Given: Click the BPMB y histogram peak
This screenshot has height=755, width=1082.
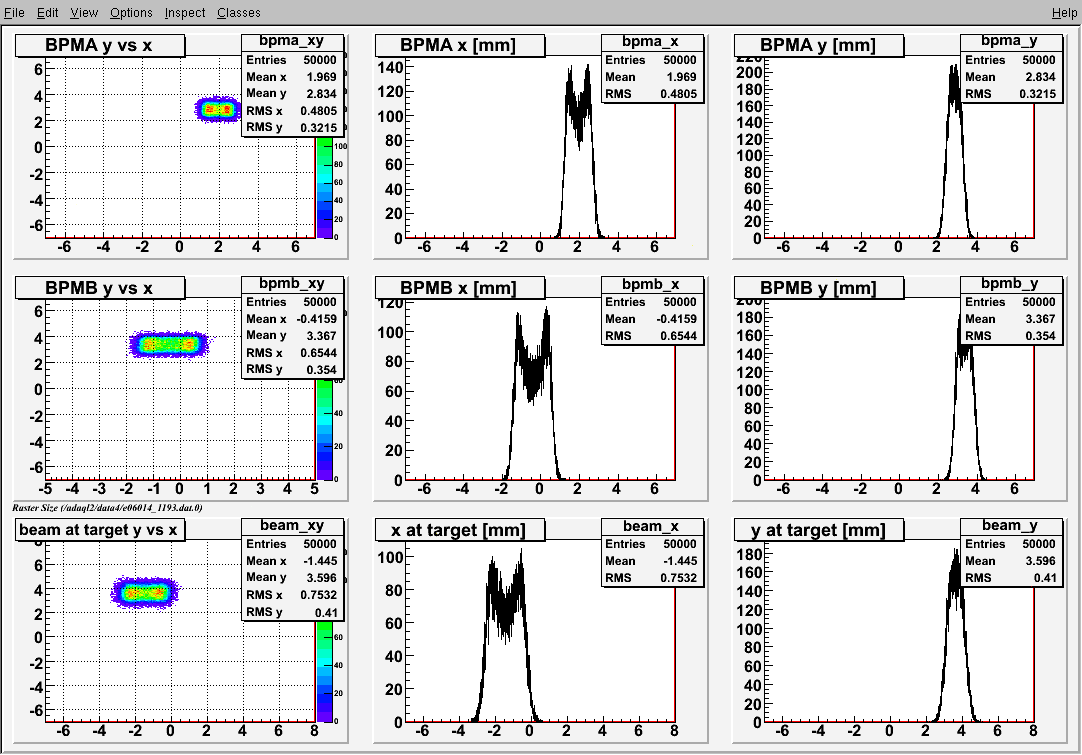Looking at the screenshot, I should [965, 397].
